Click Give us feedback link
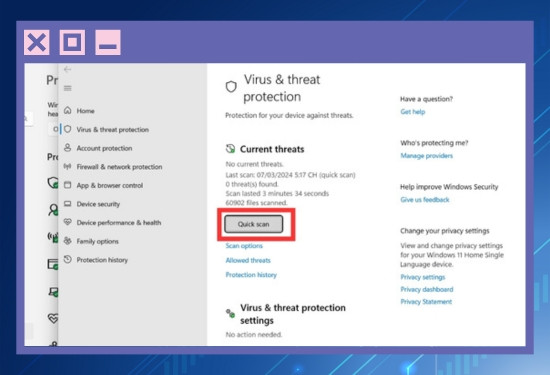This screenshot has width=550, height=375. (425, 200)
